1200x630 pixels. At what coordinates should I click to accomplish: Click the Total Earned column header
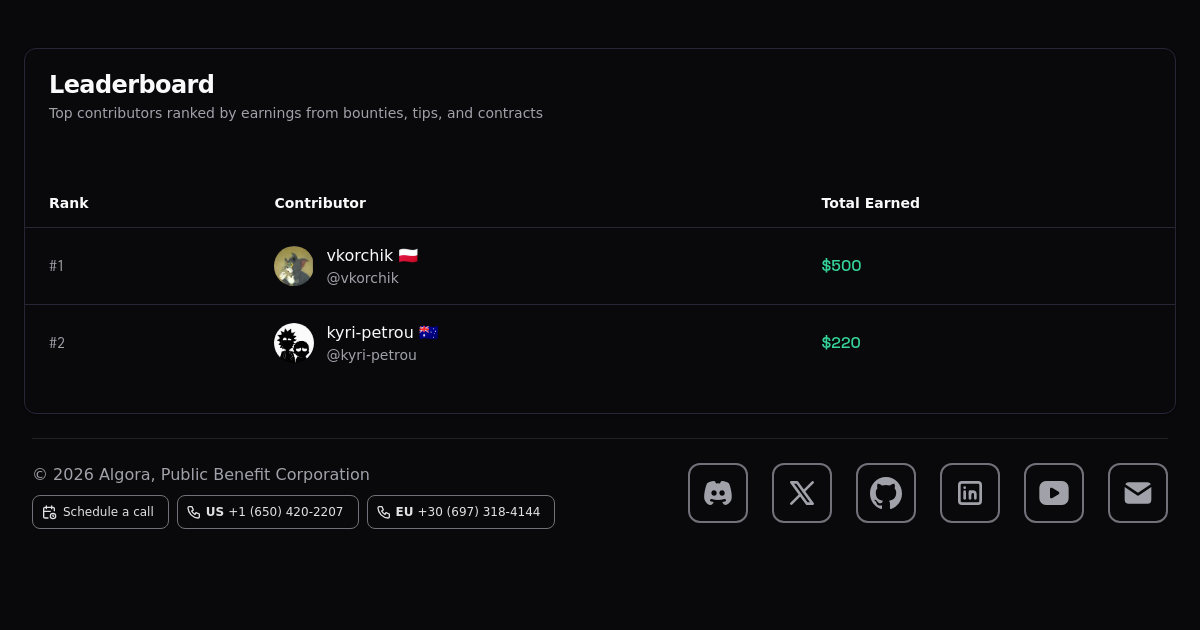pyautogui.click(x=870, y=203)
